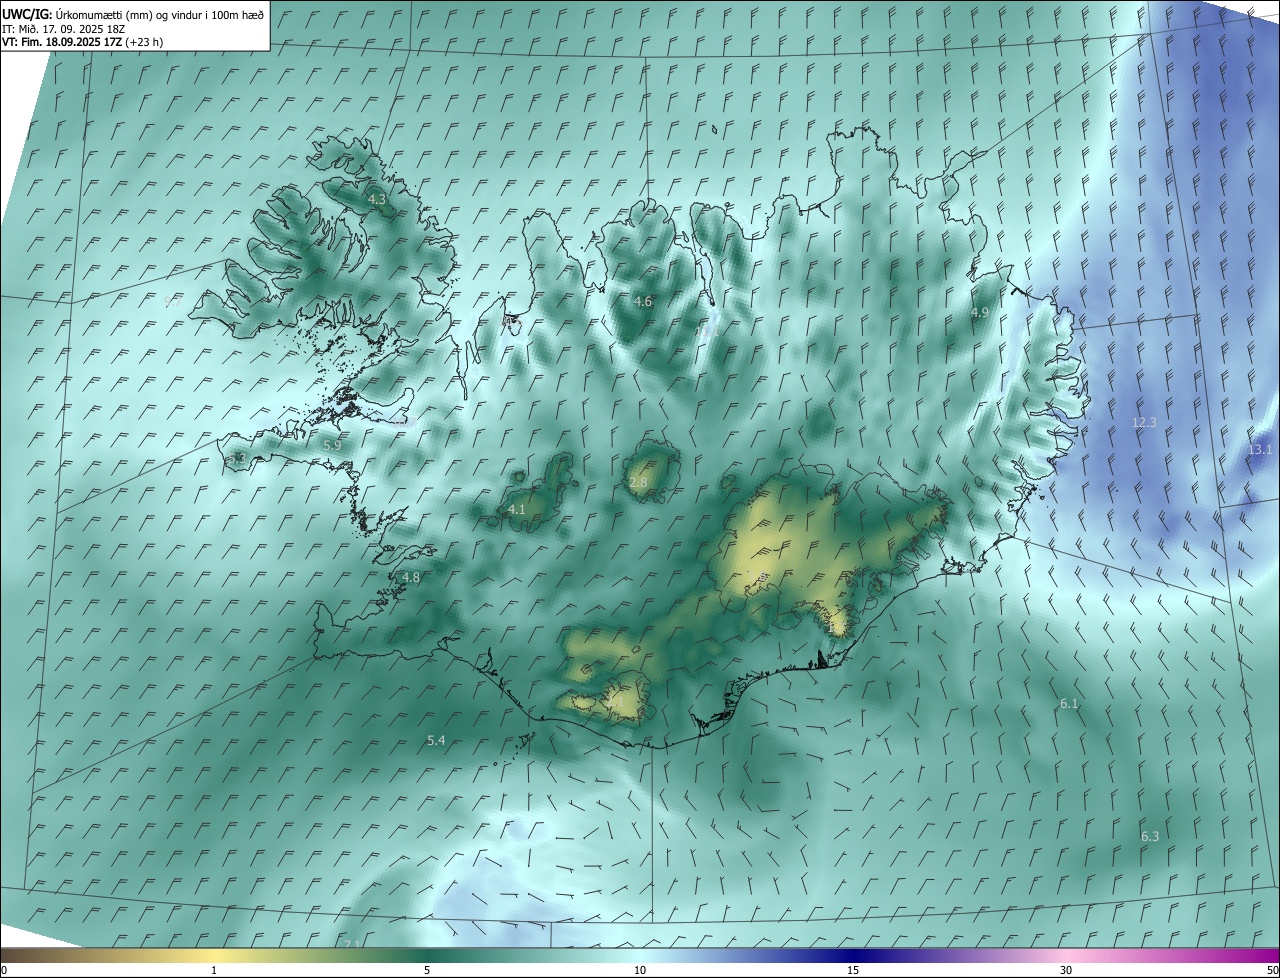This screenshot has width=1280, height=978.
Task: Click the initial time 'IT: Mið. 17. 09. 2025 18Z'
Action: pos(62,29)
